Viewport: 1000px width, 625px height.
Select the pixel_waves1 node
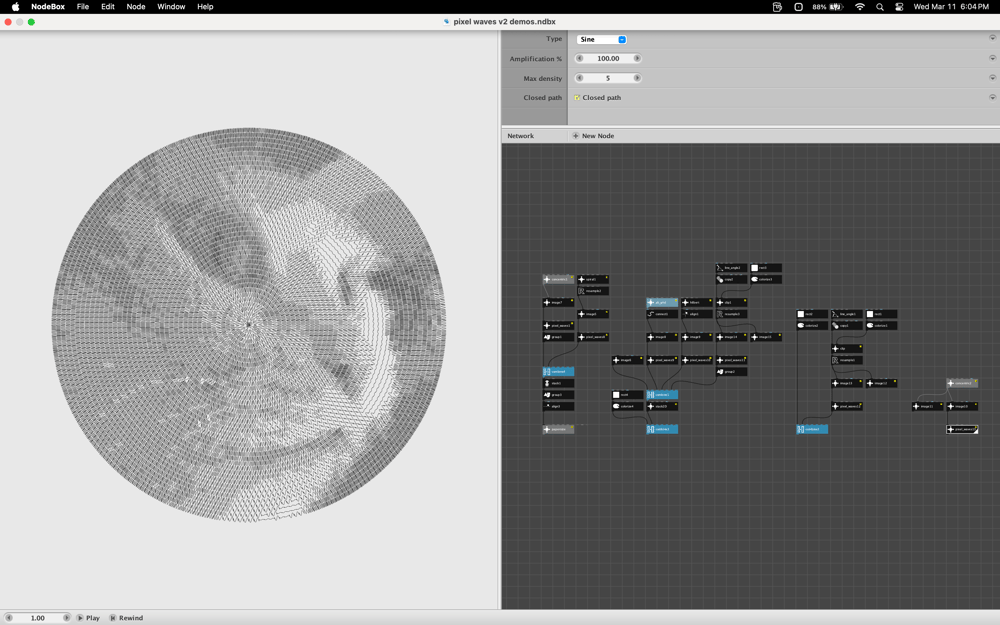558,325
